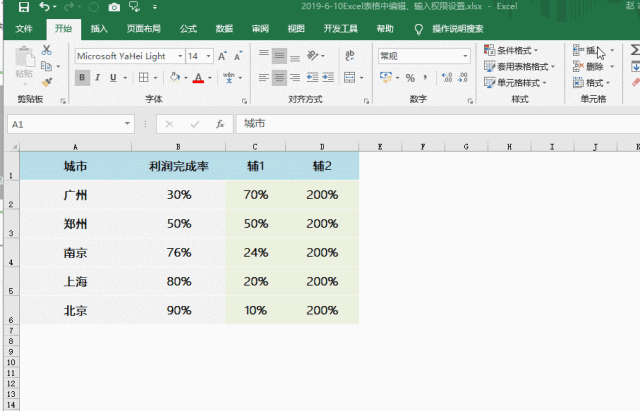
Task: Open the 公式 ribbon tab
Action: click(188, 29)
